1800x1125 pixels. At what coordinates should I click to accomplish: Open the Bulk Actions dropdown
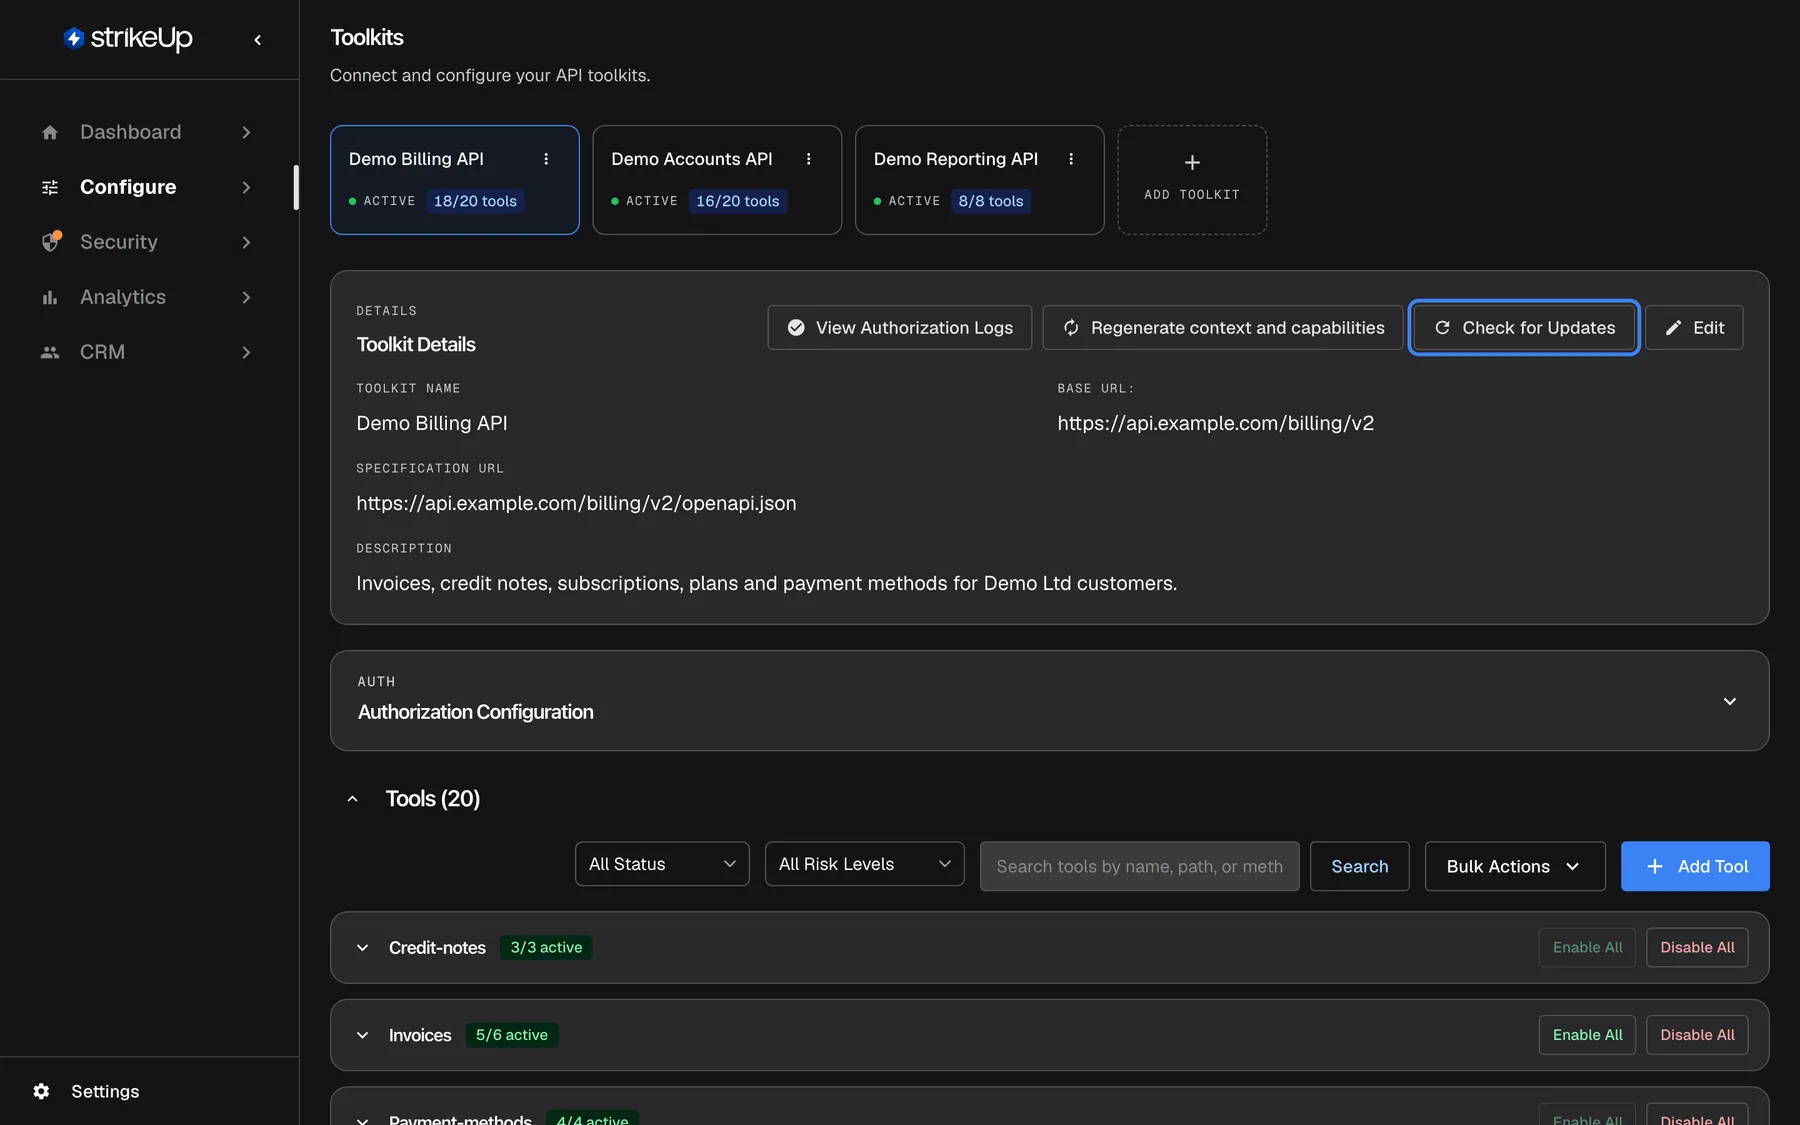point(1515,866)
